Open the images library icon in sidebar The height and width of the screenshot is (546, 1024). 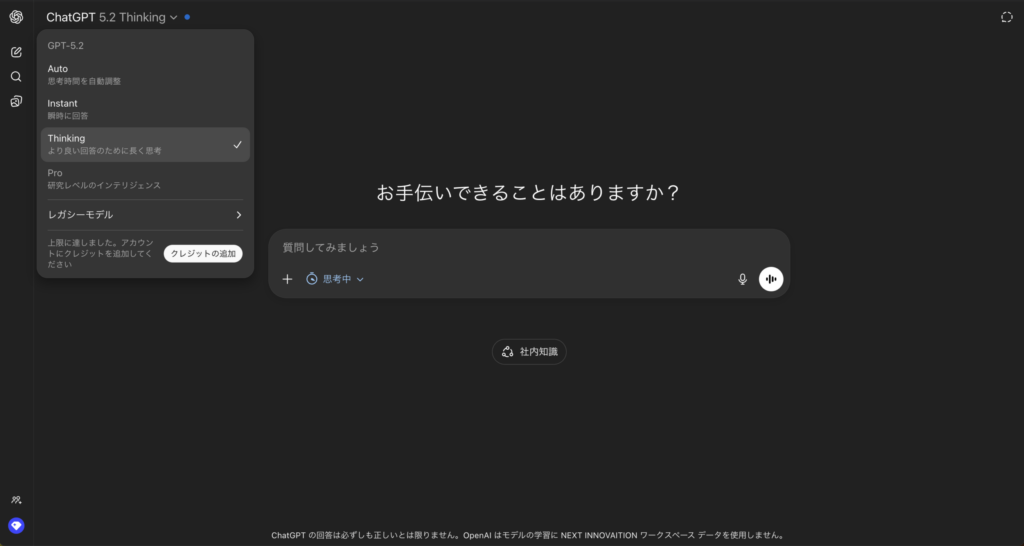click(x=16, y=101)
